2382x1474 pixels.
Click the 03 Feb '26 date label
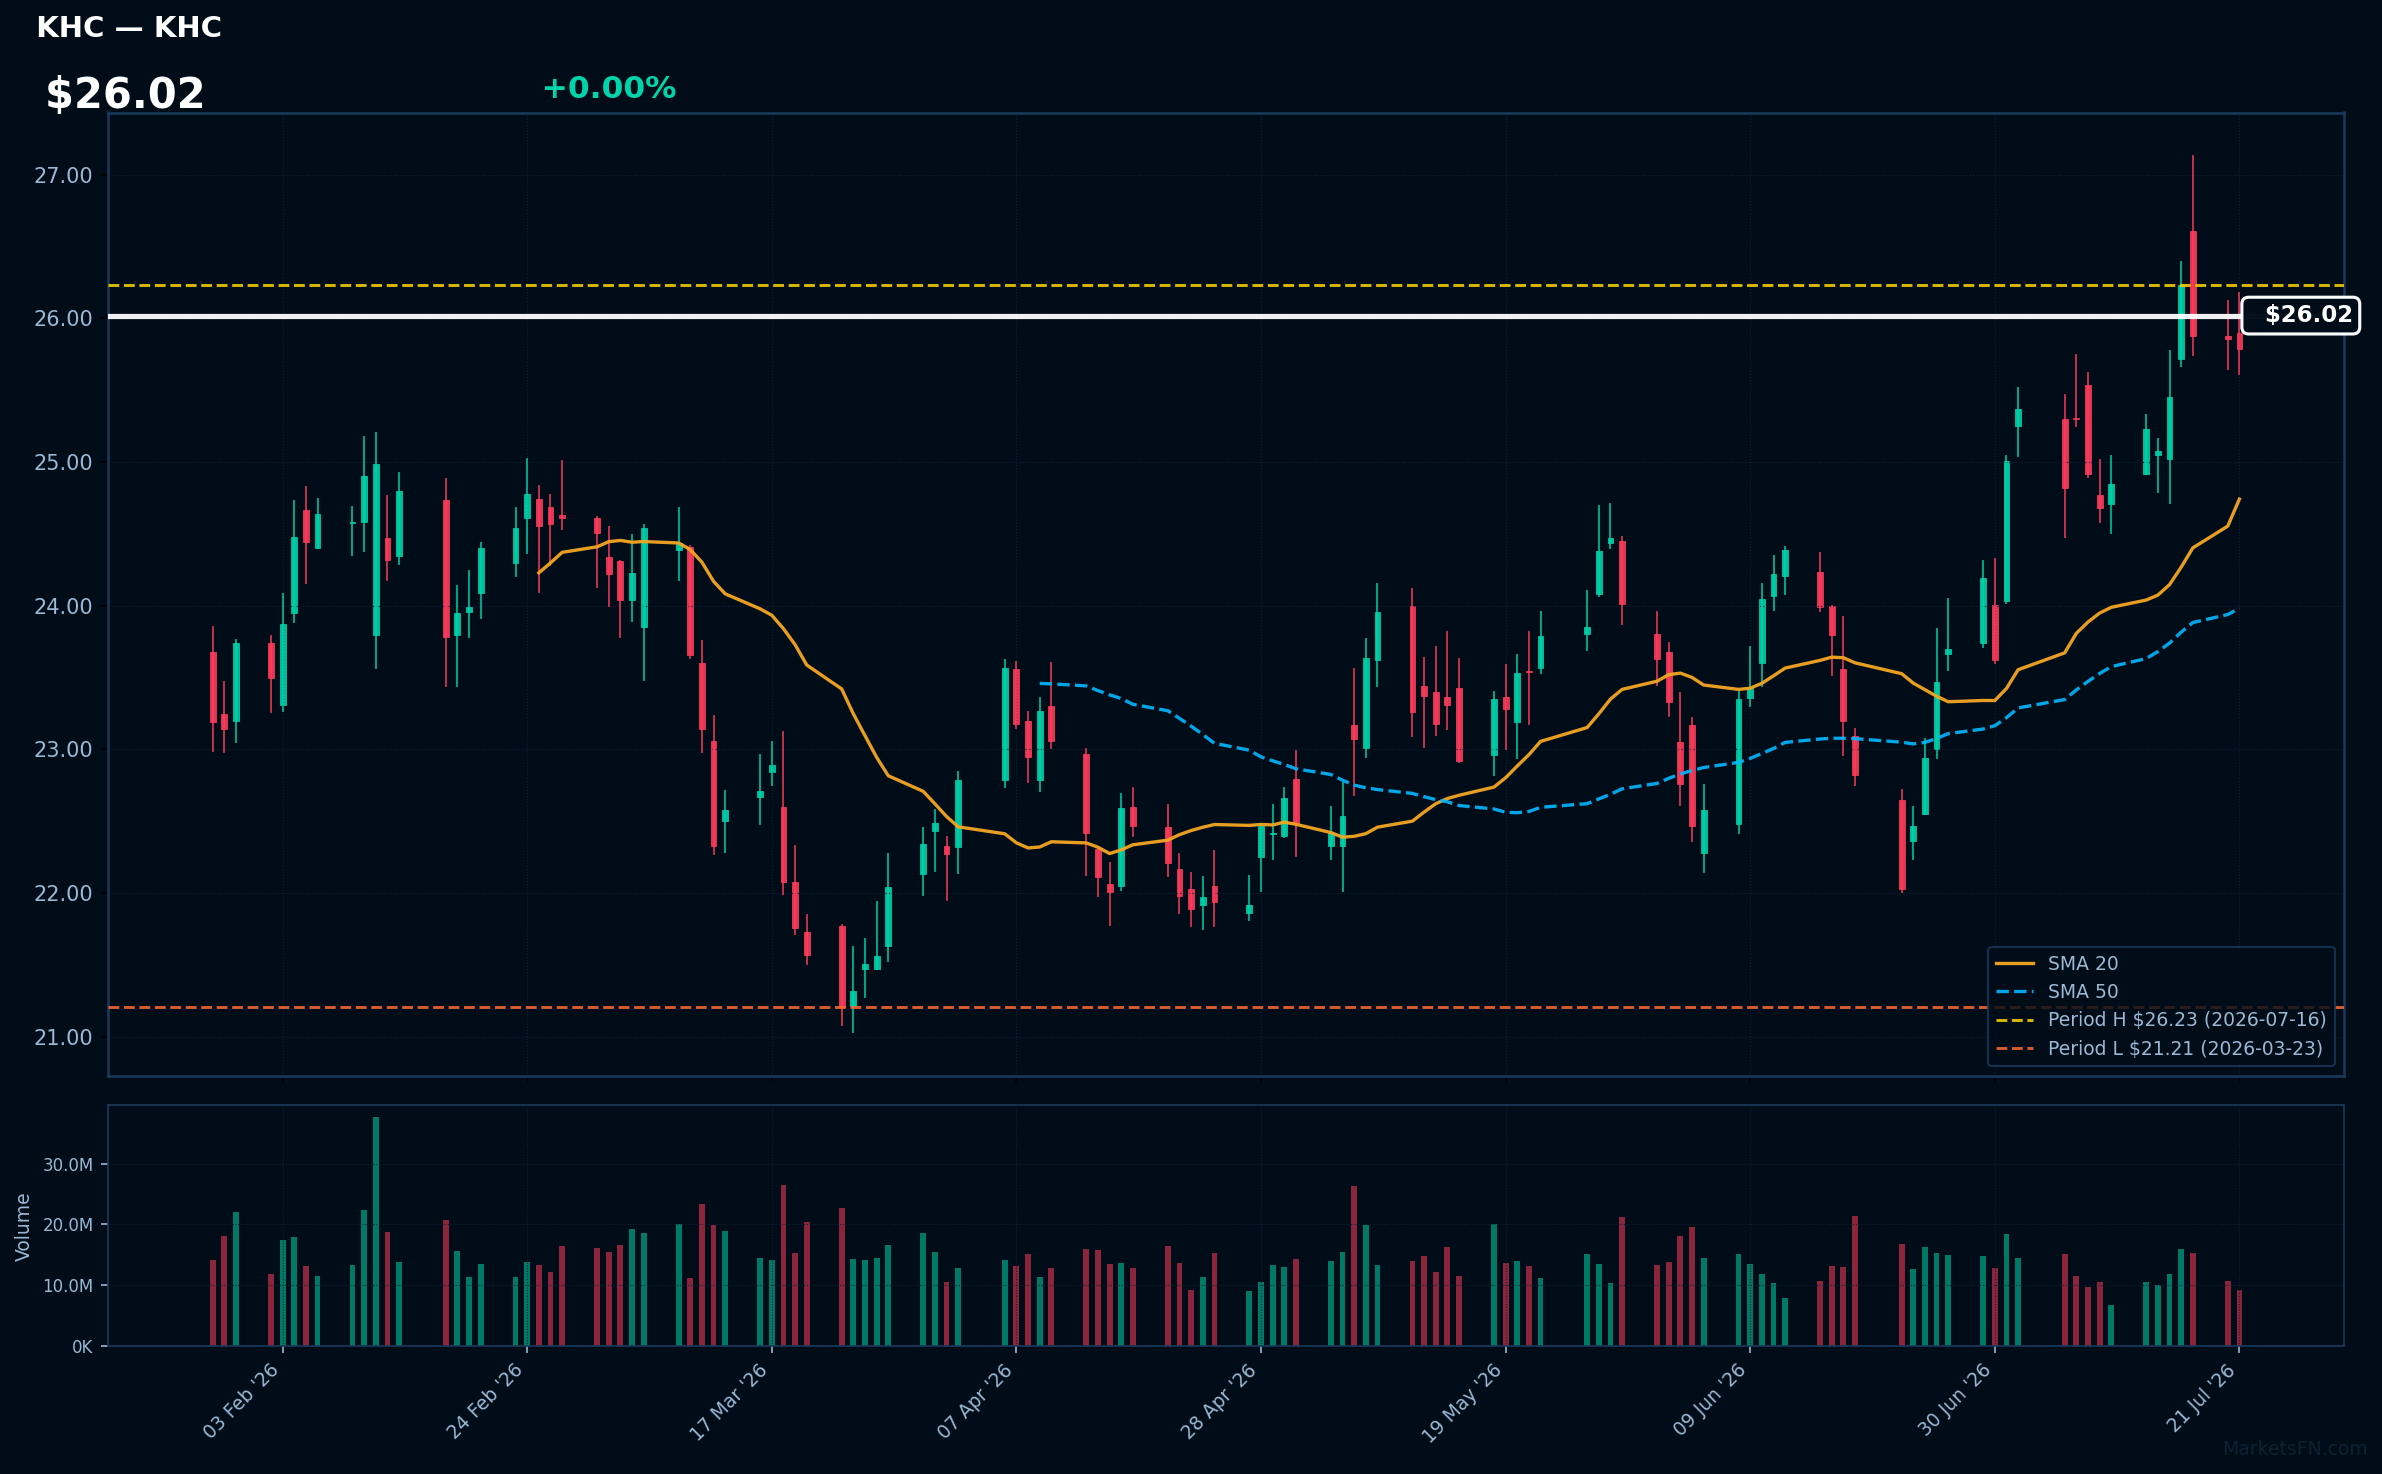(x=241, y=1401)
